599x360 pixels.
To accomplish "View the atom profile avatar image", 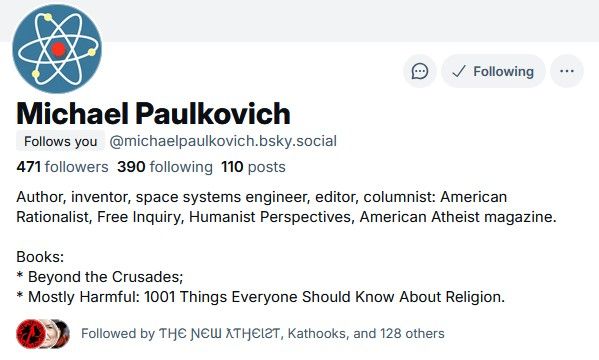I will point(57,49).
